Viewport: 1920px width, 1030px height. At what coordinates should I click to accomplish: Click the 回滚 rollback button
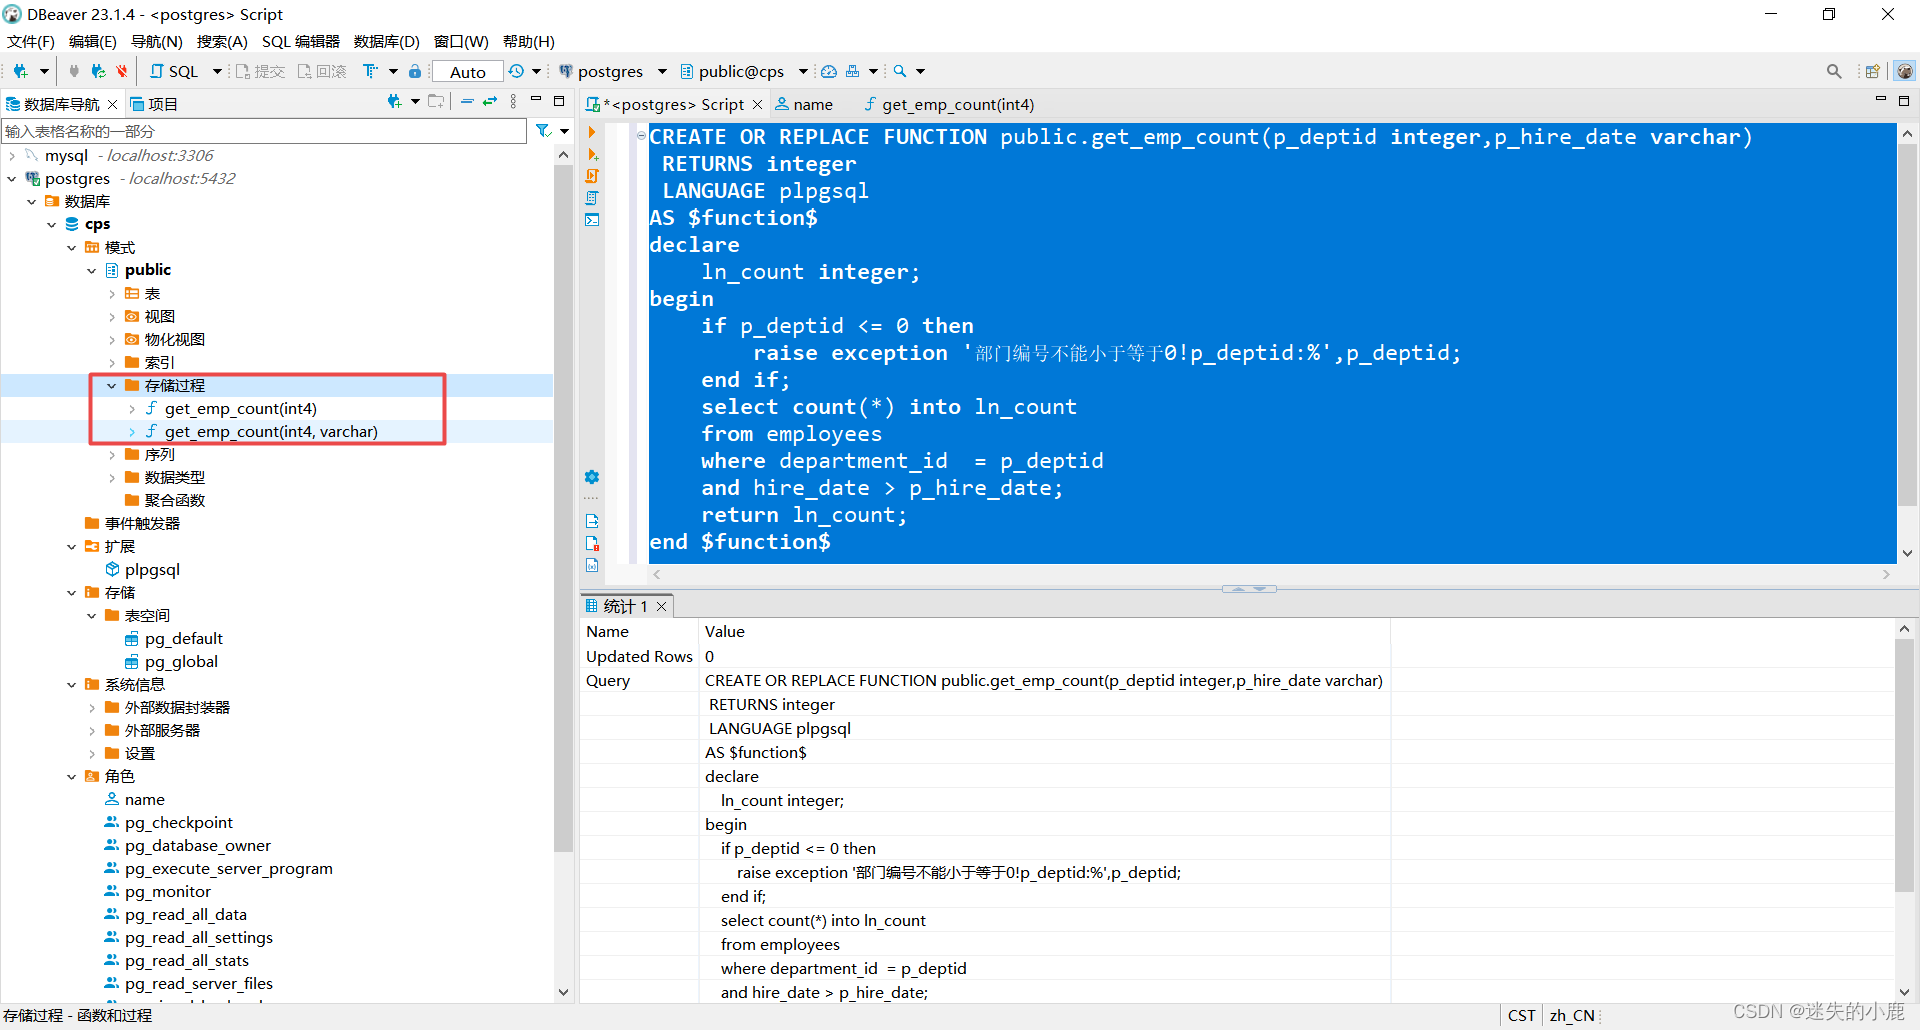pyautogui.click(x=322, y=71)
